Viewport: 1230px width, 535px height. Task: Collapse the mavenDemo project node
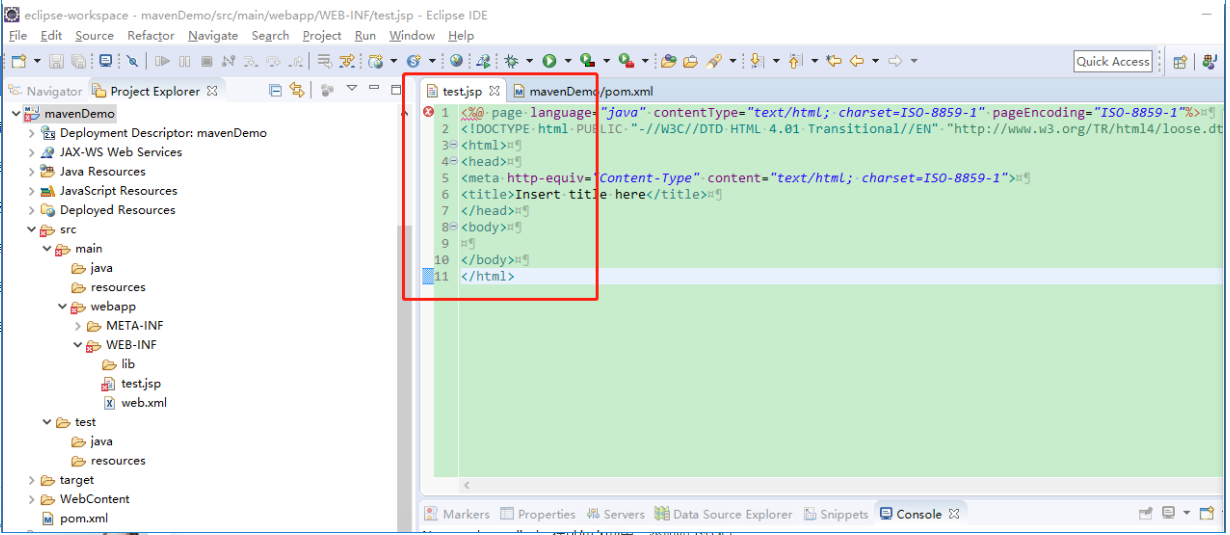click(x=15, y=114)
